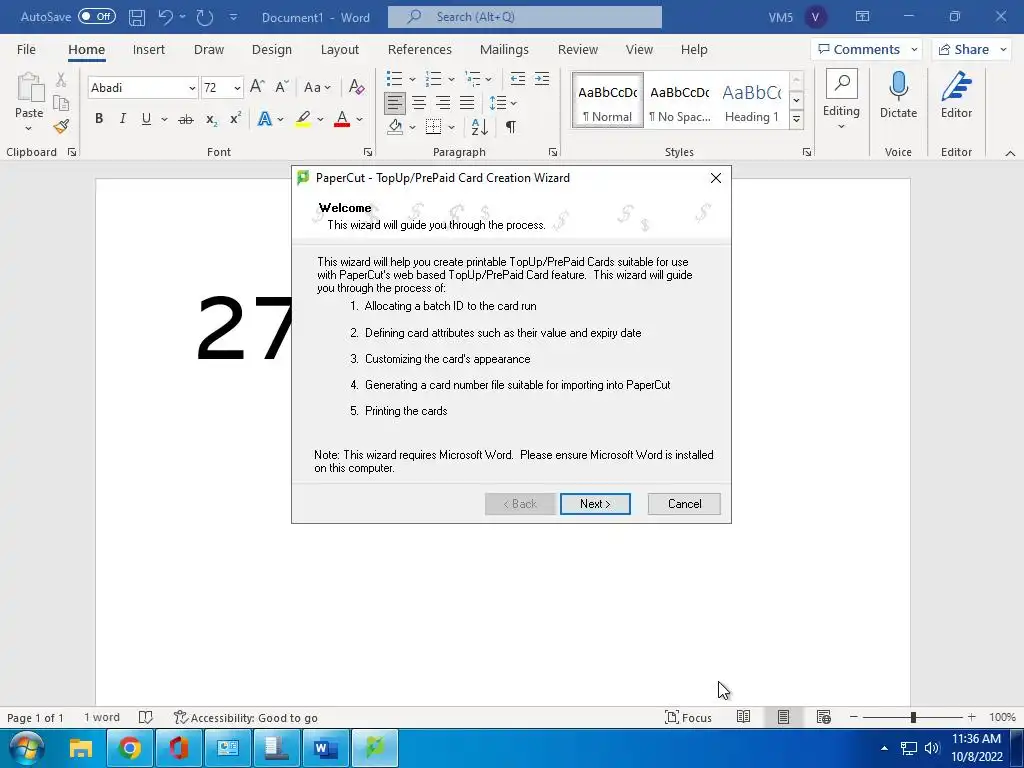Toggle Italic formatting
Viewport: 1024px width, 768px height.
click(122, 118)
